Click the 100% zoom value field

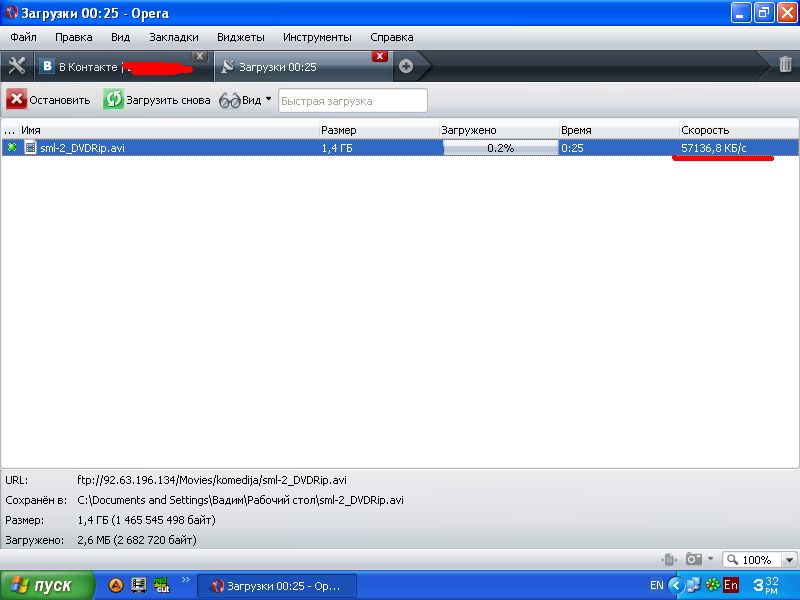756,560
